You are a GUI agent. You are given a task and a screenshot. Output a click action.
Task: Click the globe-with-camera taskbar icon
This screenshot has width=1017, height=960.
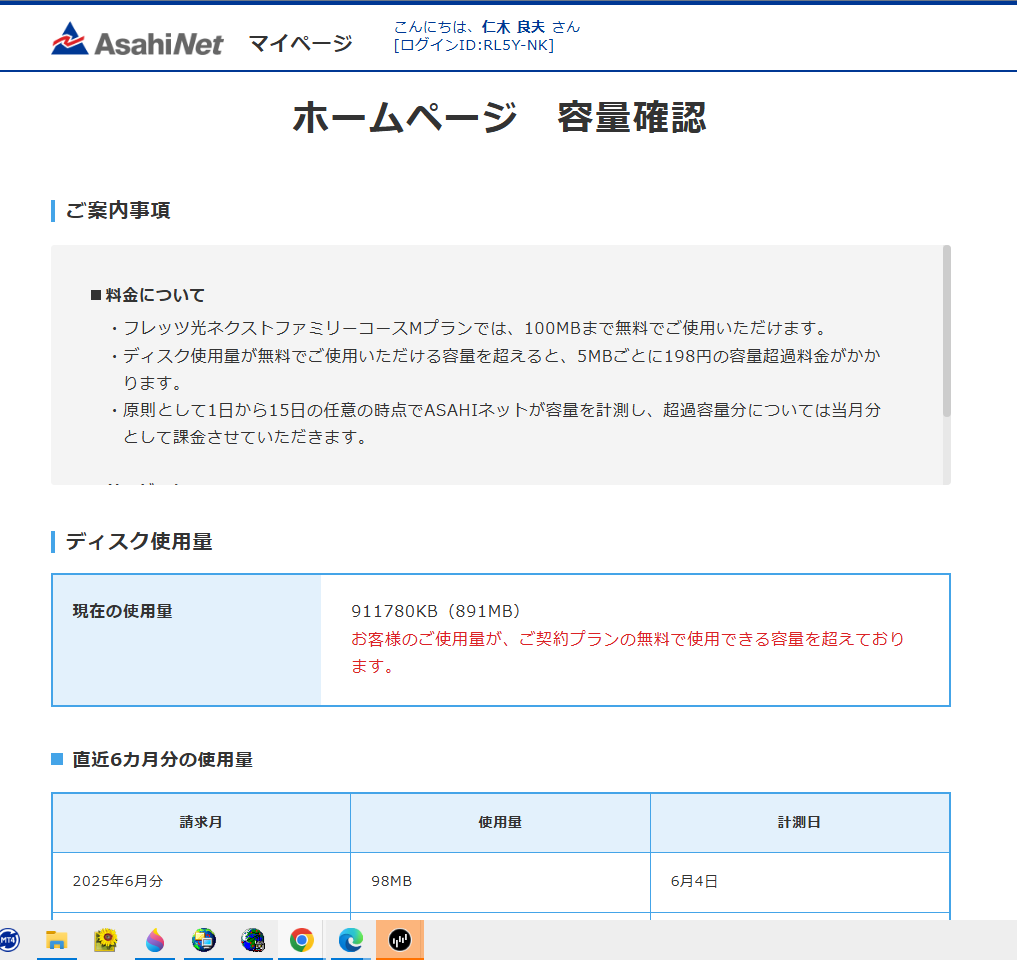[x=253, y=940]
